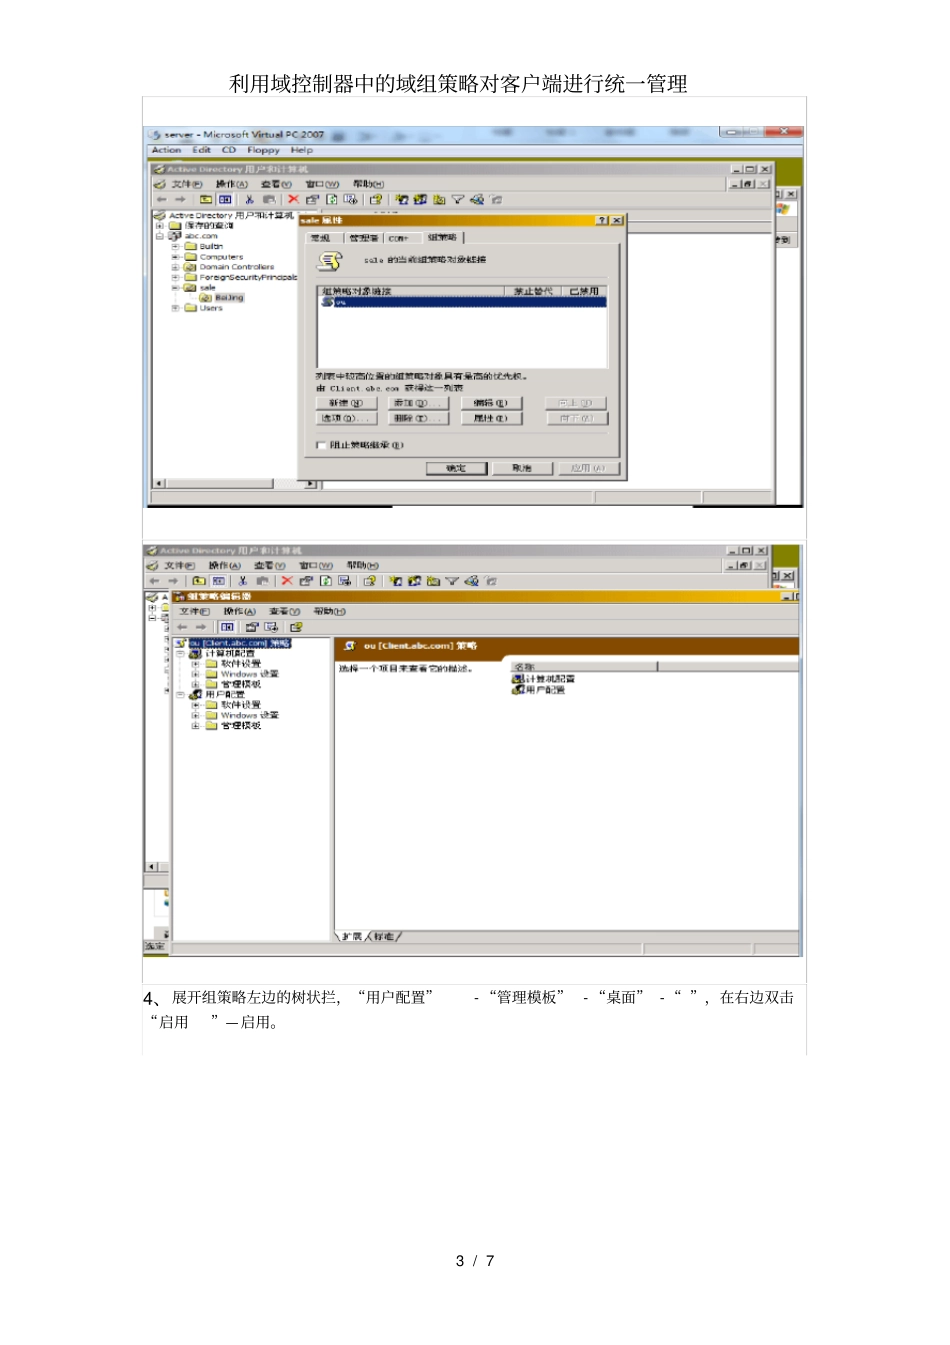
Task: Click the BeiJing OU icon in AD tree
Action: (206, 298)
